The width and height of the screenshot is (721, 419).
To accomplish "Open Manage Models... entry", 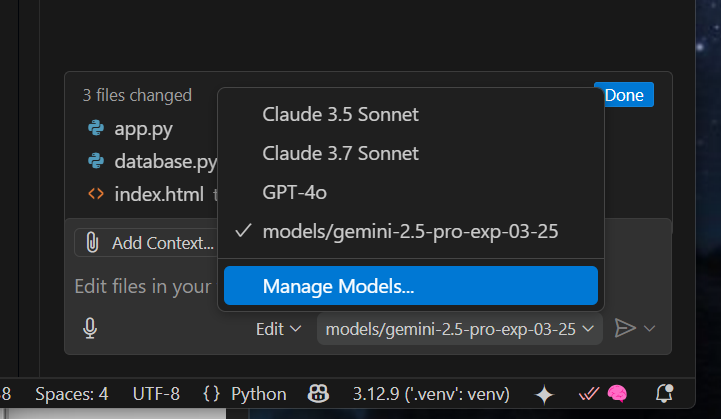I will pyautogui.click(x=411, y=286).
